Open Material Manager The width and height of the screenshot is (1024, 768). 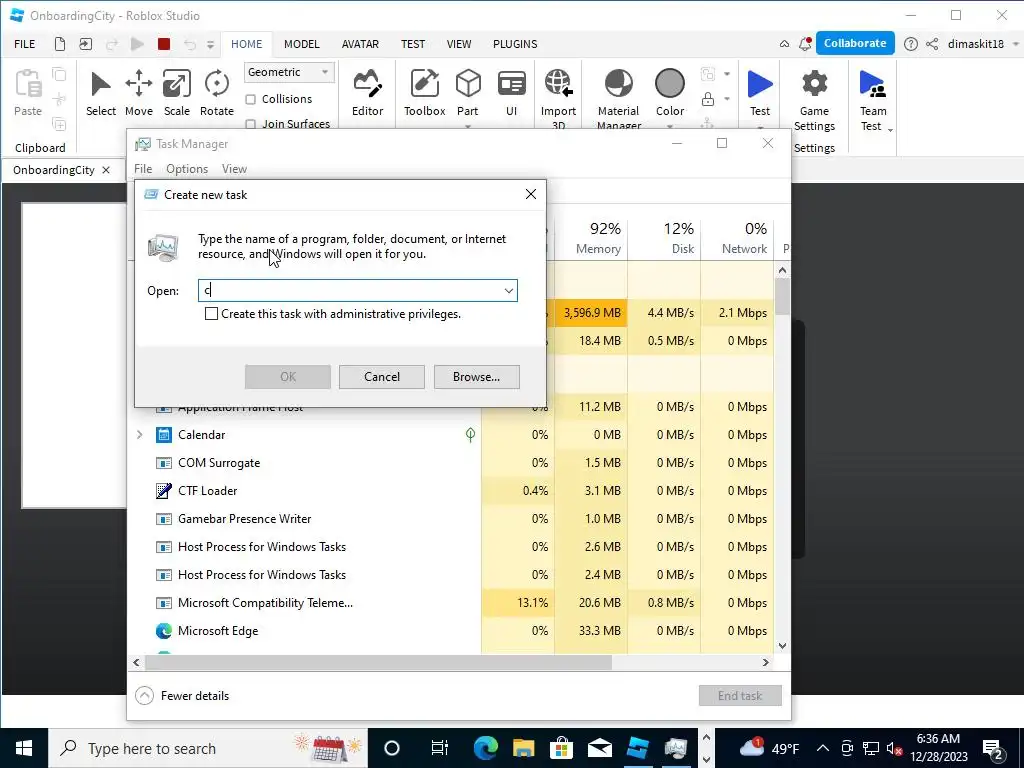[x=618, y=98]
